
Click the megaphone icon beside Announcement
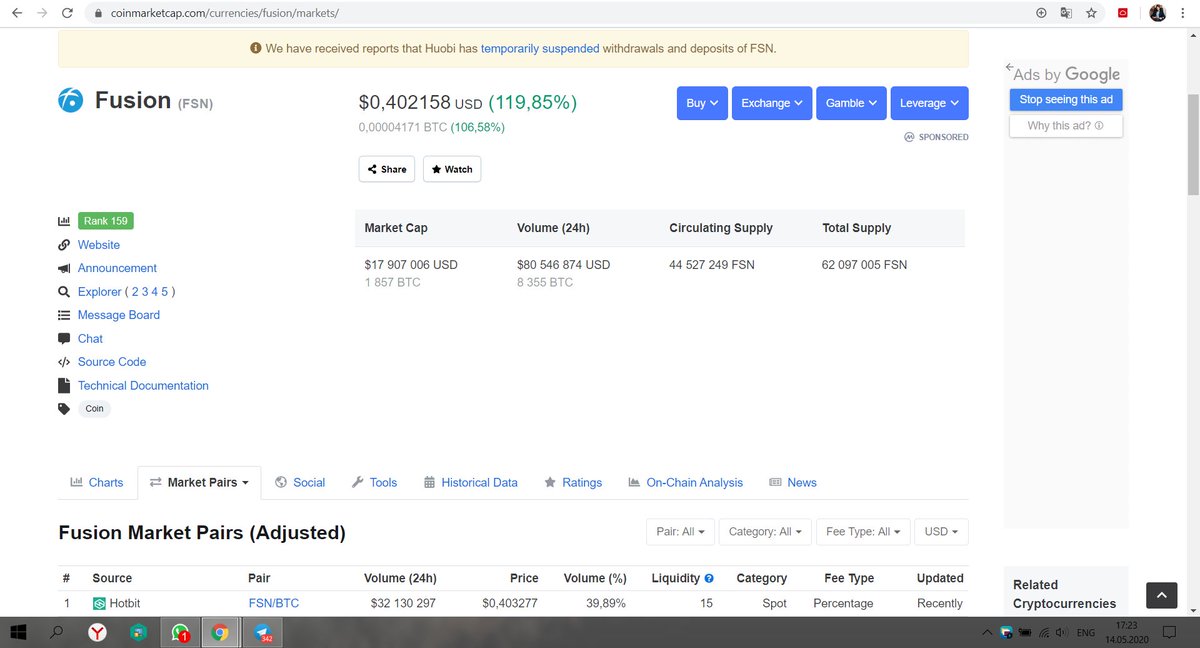[x=64, y=268]
